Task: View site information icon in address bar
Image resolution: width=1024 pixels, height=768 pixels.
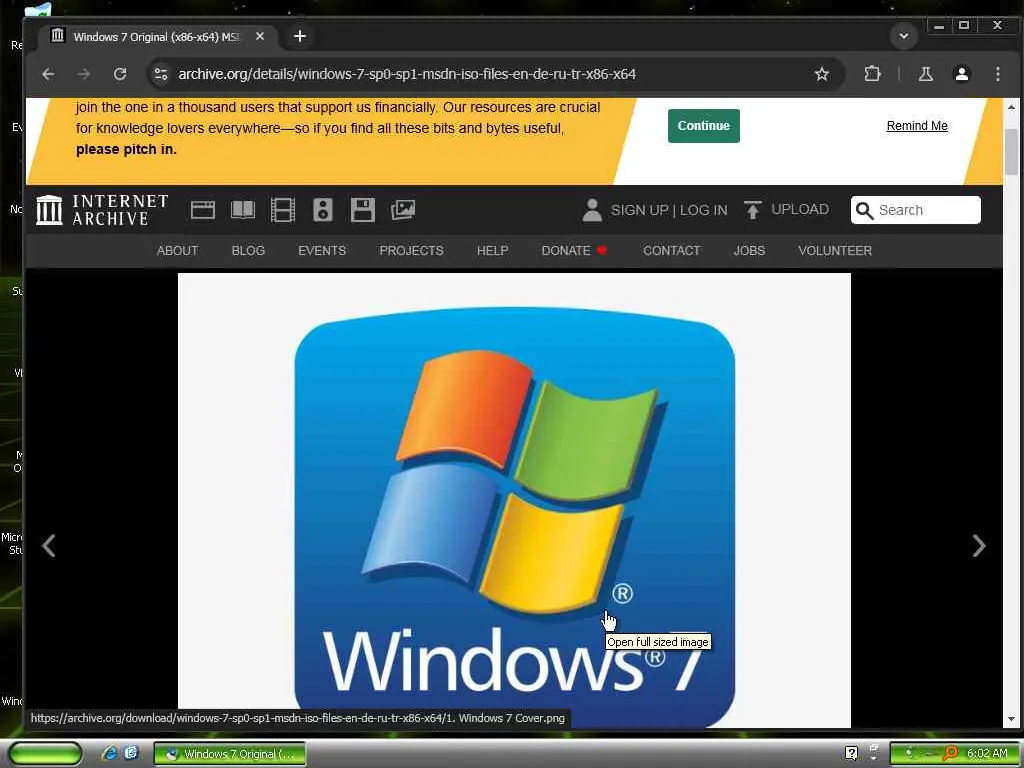Action: (161, 74)
